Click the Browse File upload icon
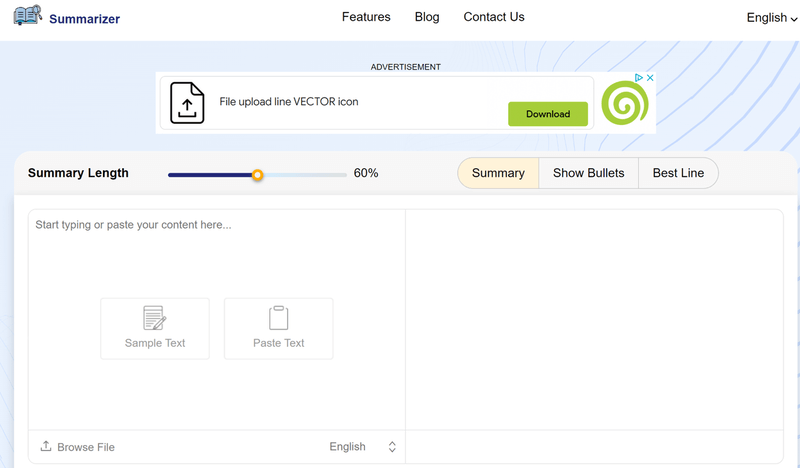This screenshot has width=800, height=468. point(46,446)
